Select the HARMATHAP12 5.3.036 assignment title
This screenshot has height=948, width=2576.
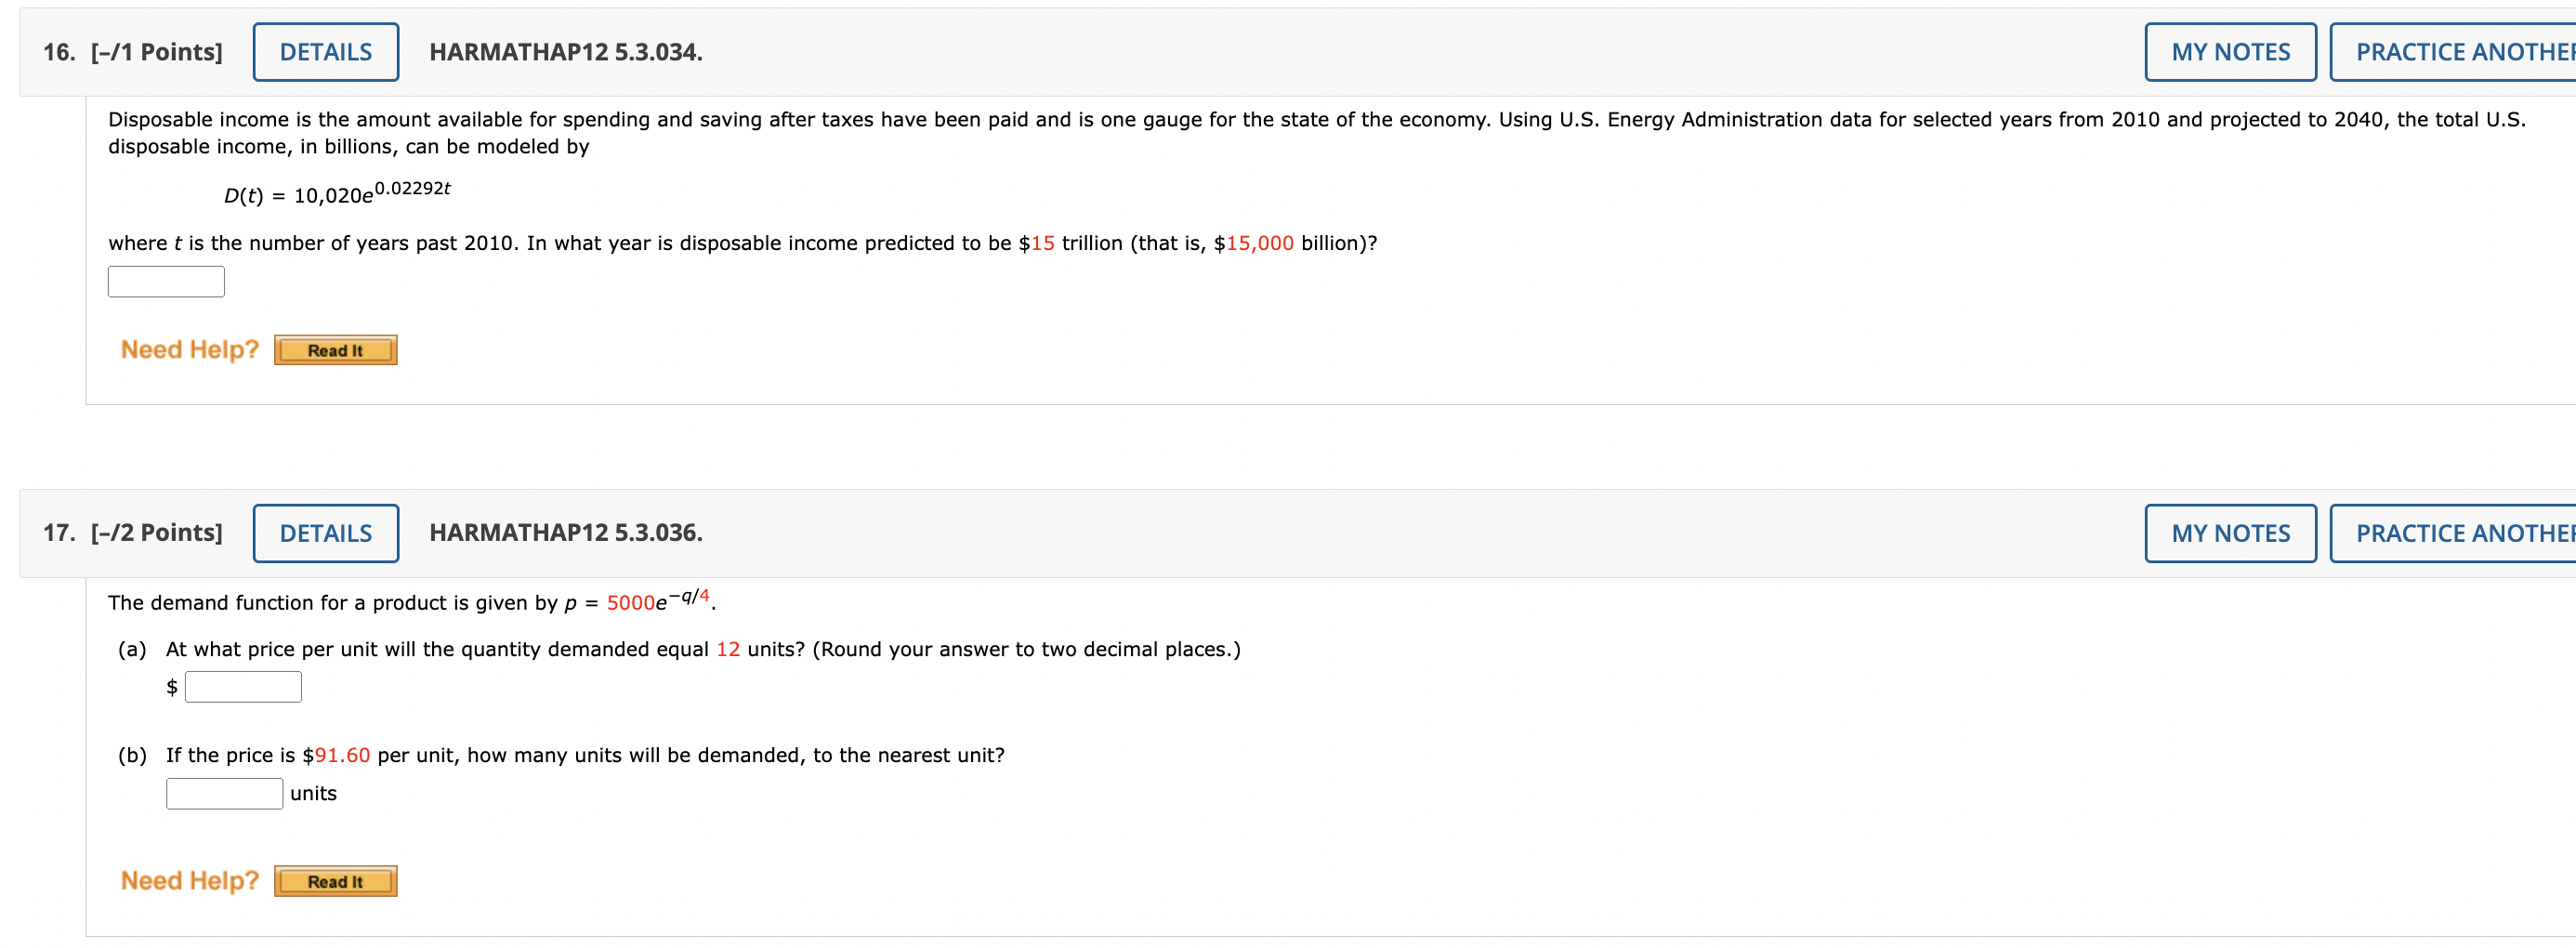point(566,533)
